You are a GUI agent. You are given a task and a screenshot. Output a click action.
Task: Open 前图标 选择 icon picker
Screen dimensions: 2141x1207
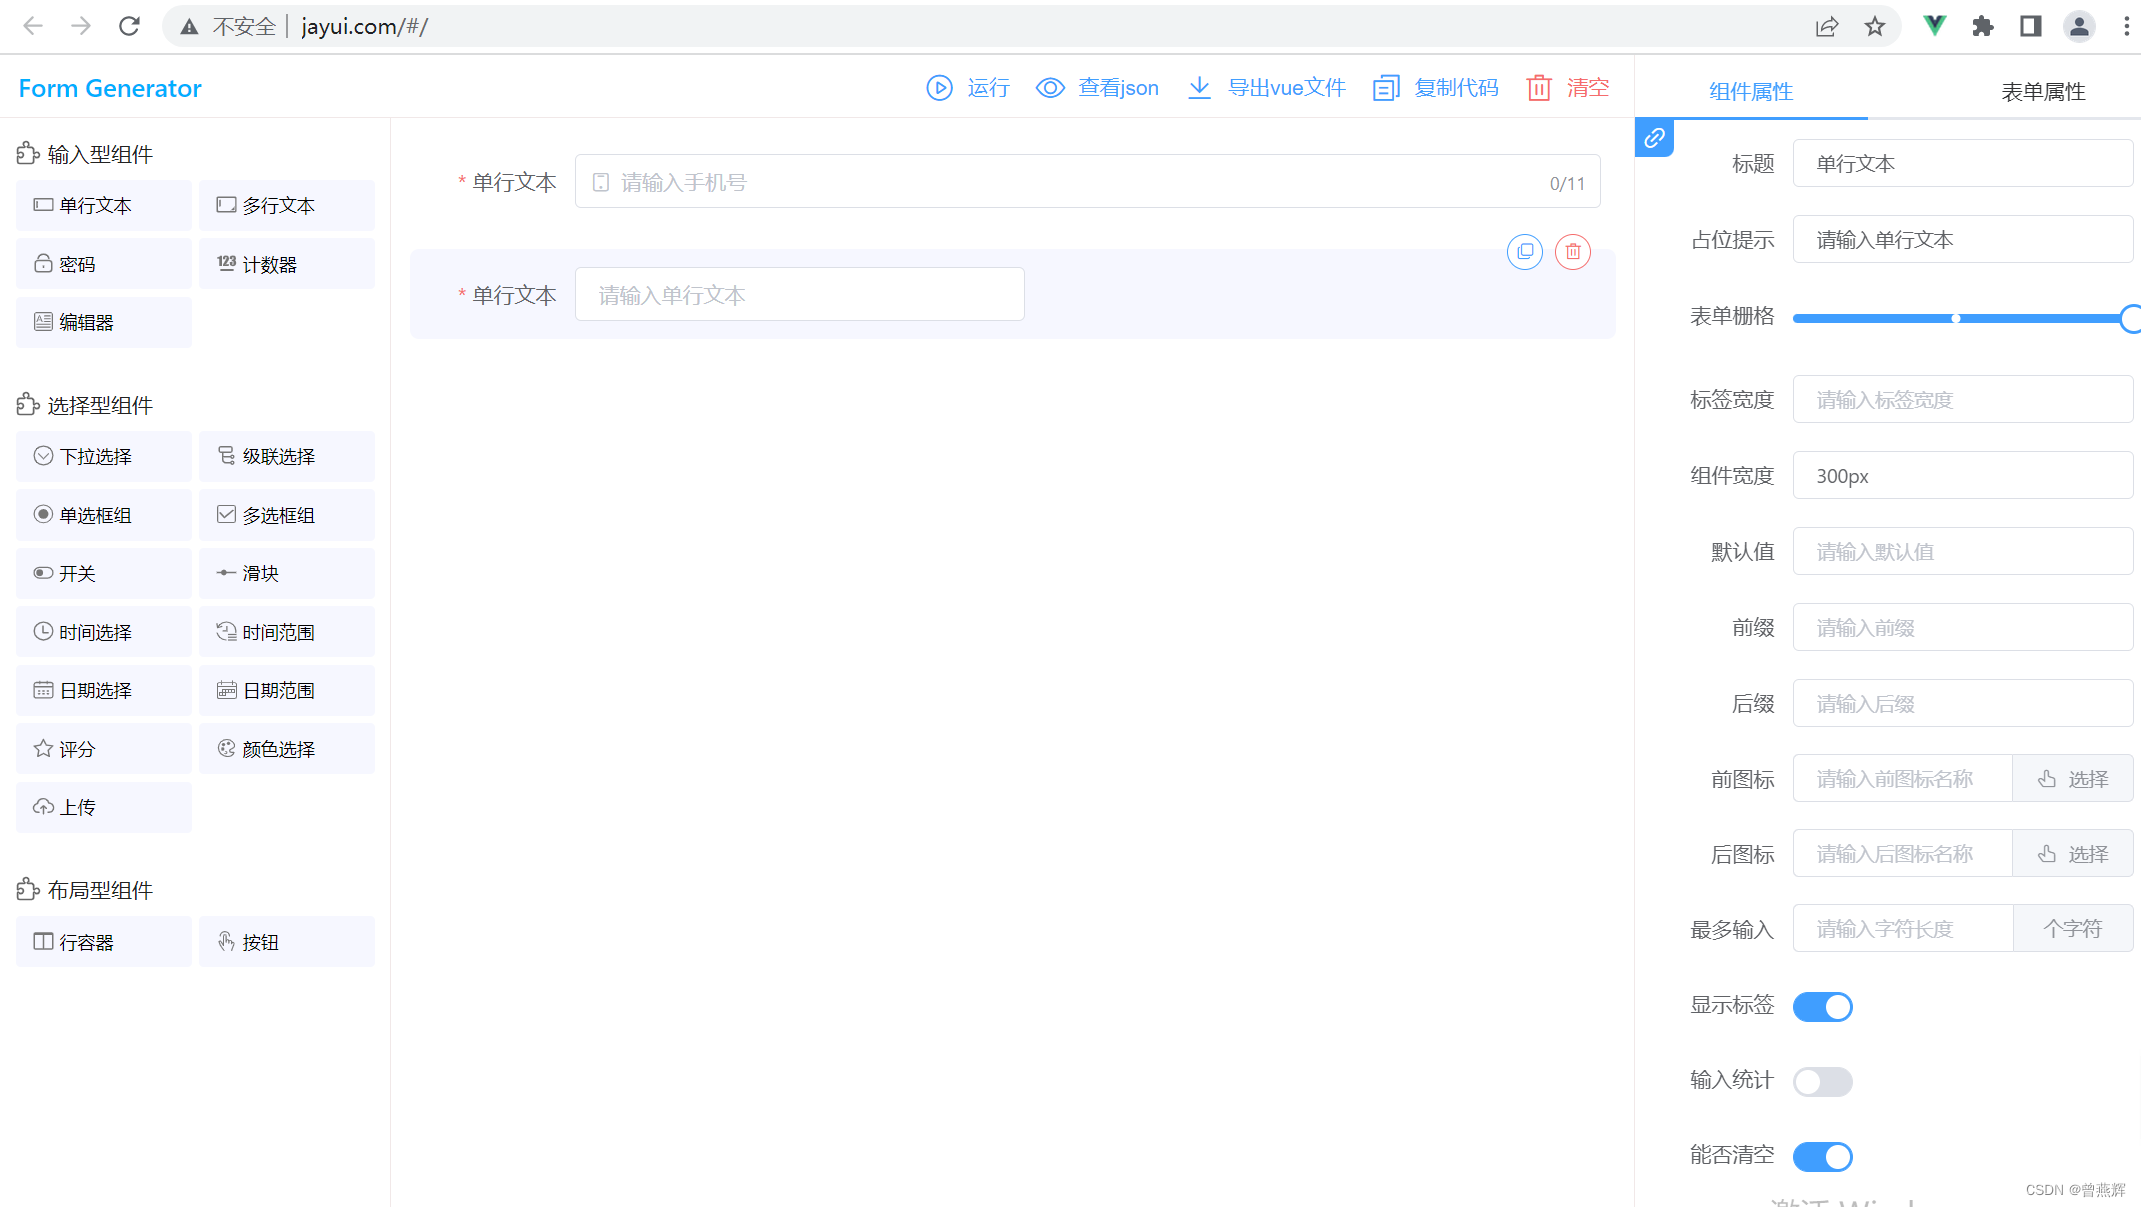2072,779
